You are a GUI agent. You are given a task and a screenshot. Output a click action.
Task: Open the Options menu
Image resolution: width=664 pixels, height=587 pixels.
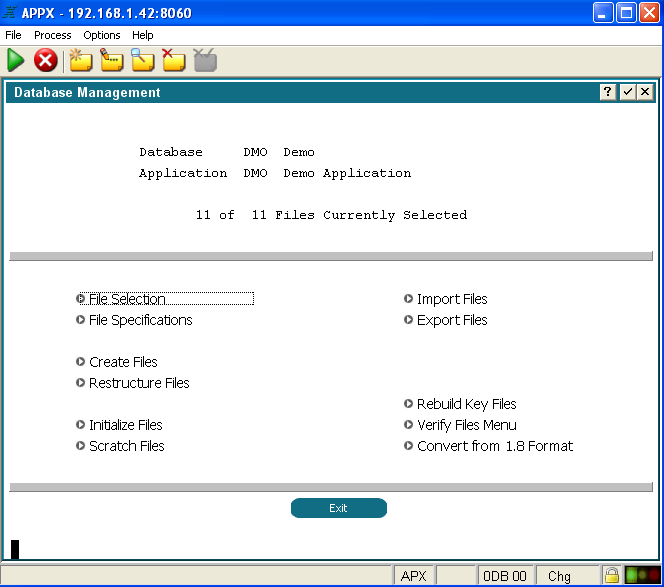[x=102, y=35]
